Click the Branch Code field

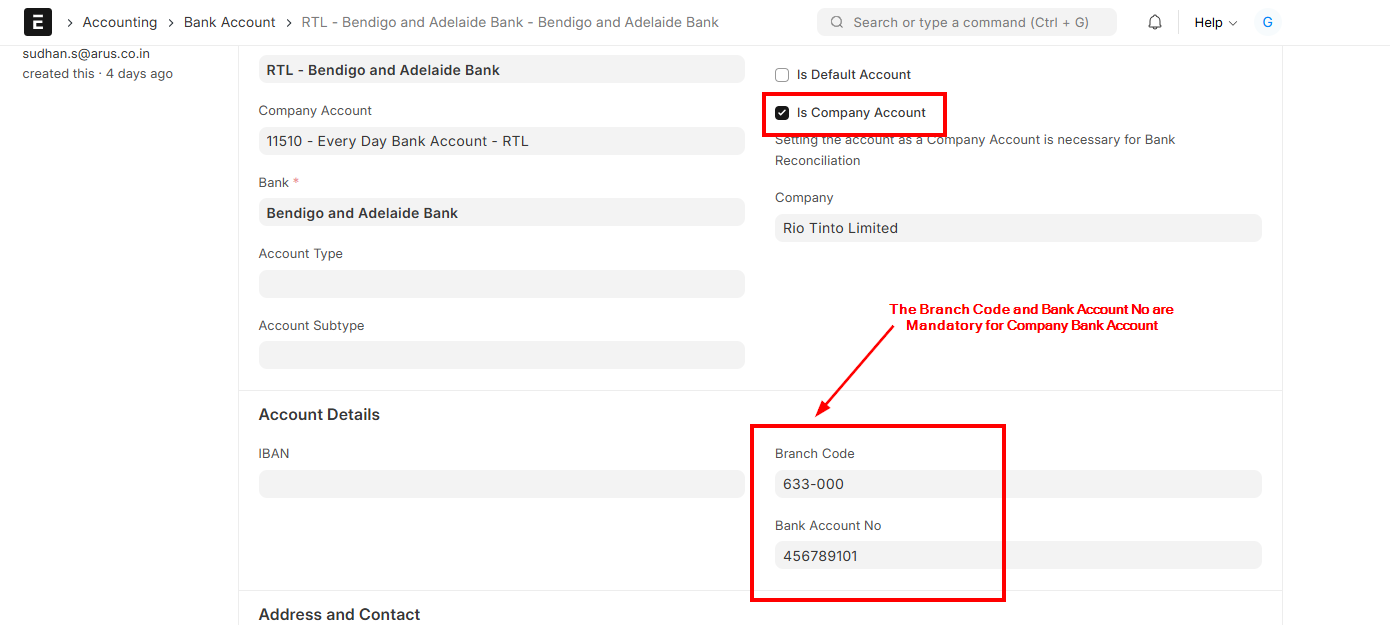tap(1017, 484)
